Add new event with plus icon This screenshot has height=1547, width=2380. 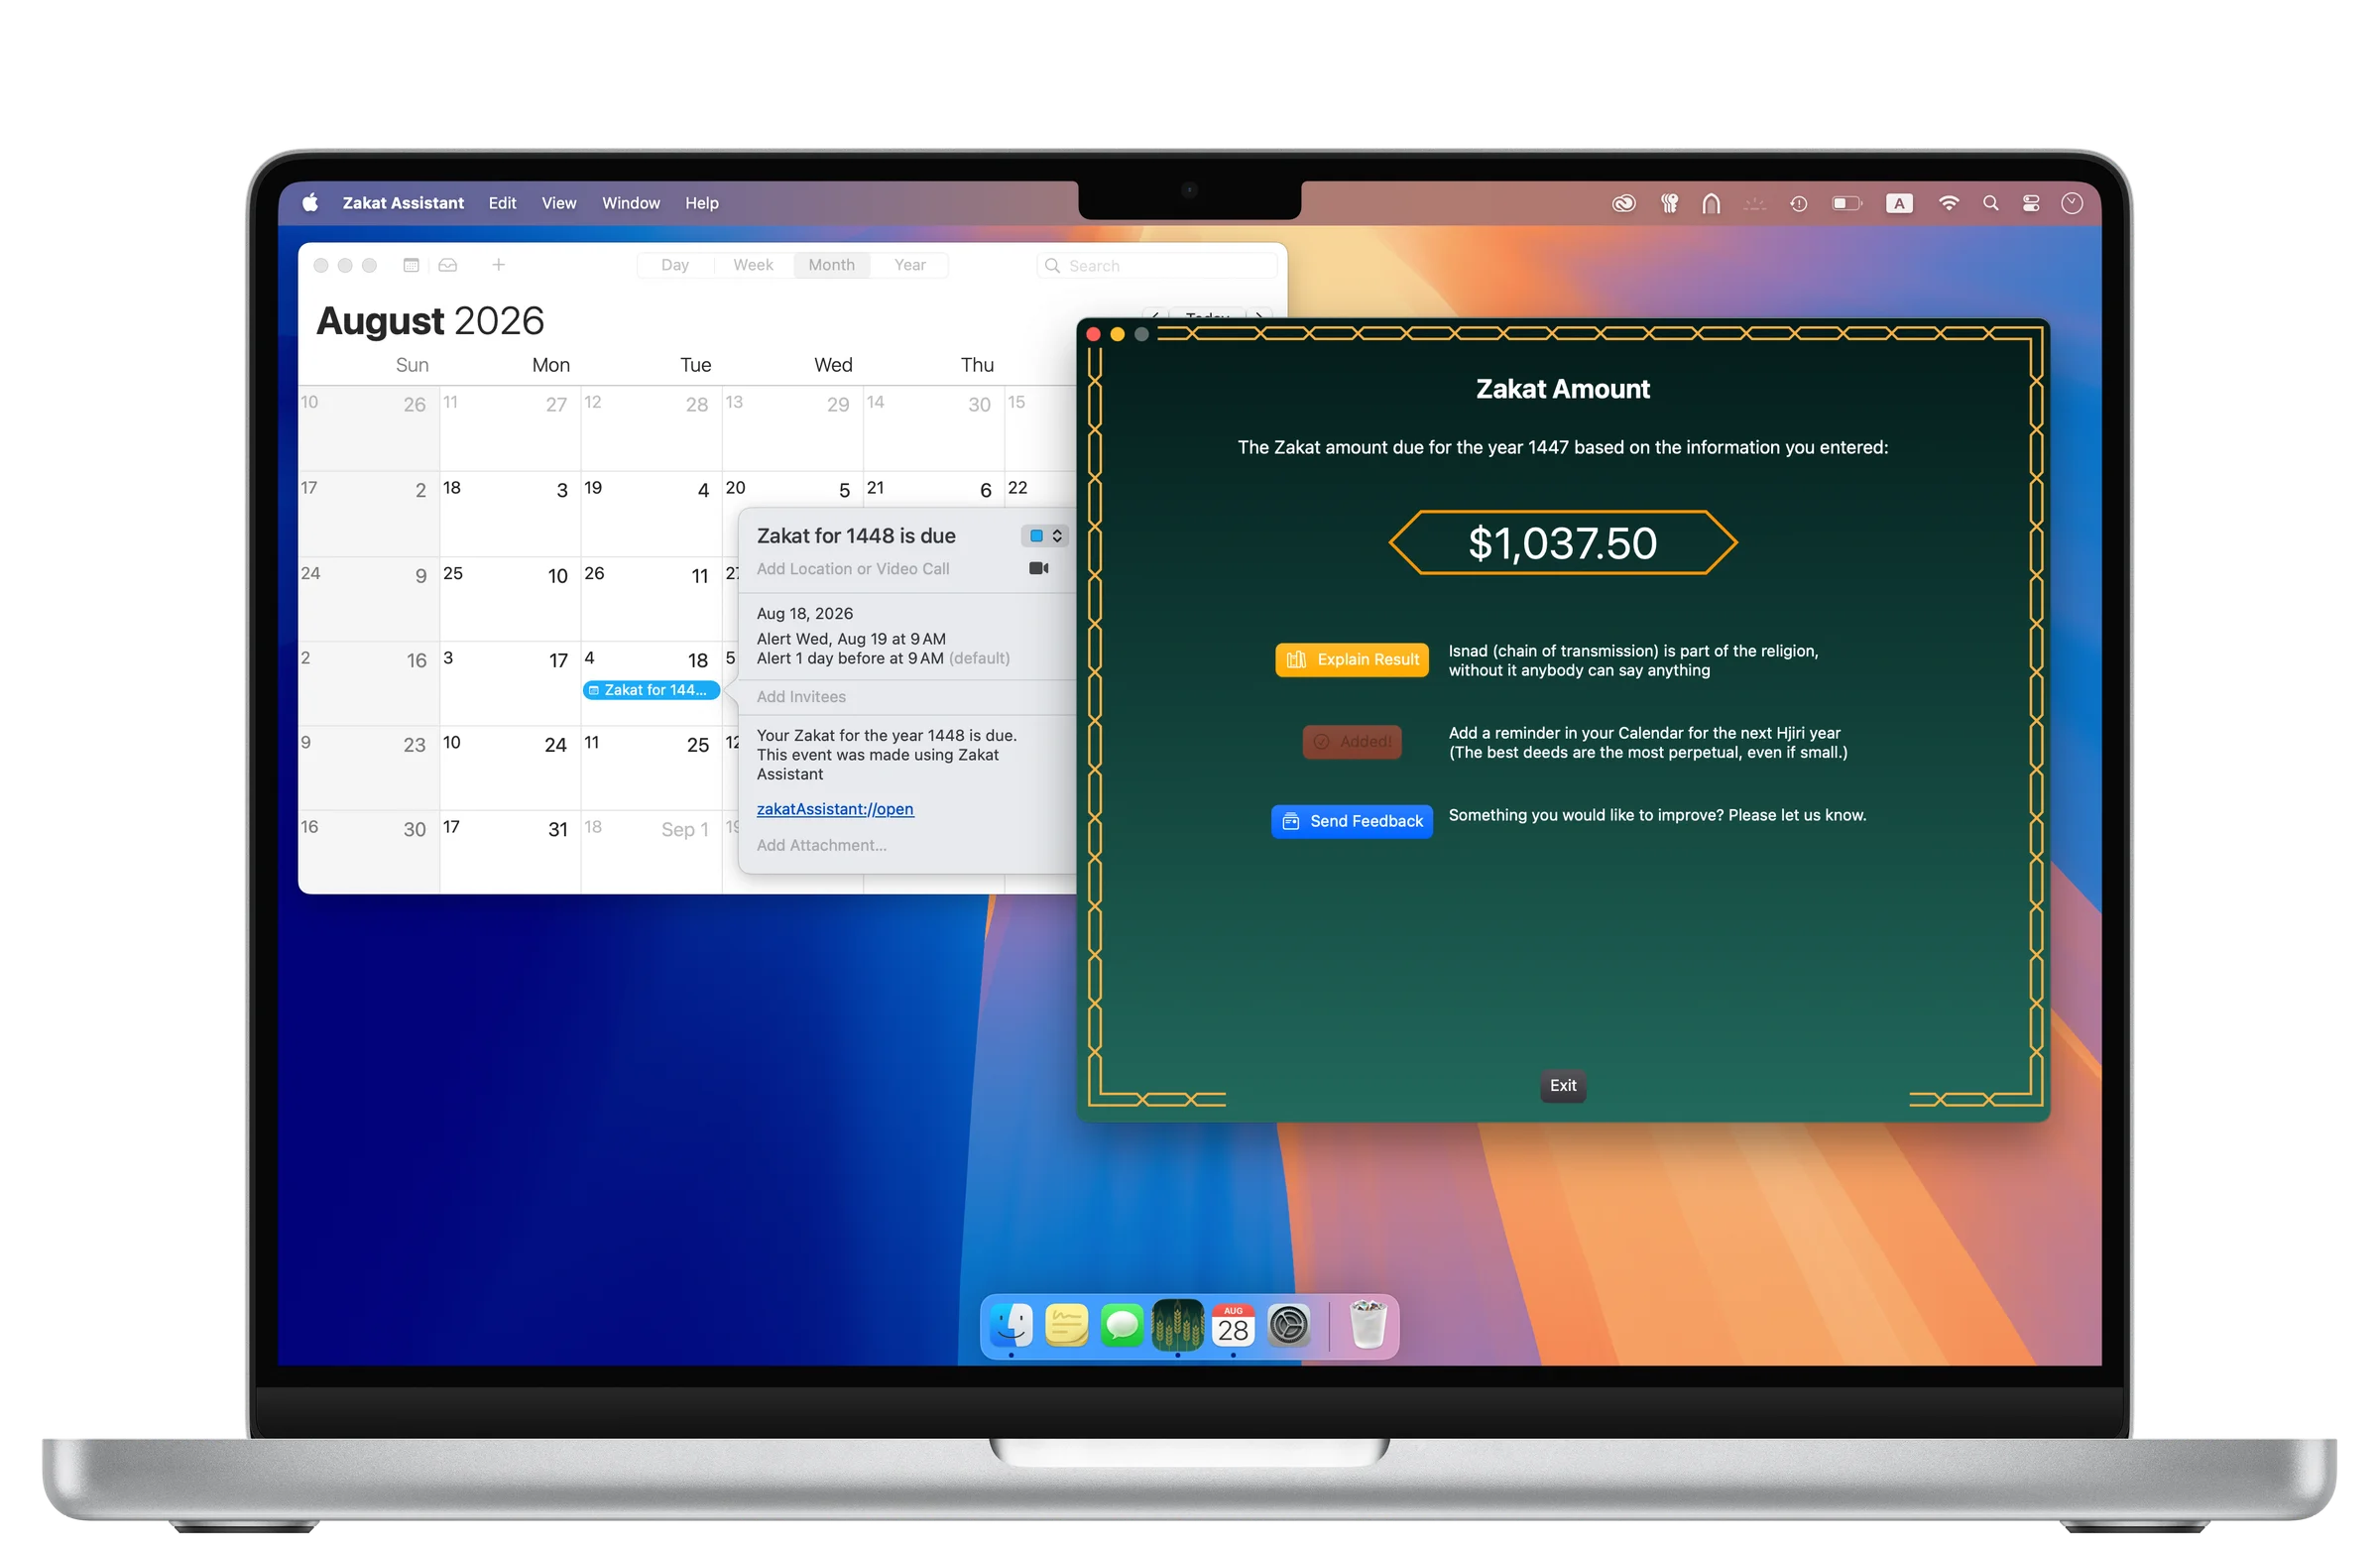pos(498,265)
